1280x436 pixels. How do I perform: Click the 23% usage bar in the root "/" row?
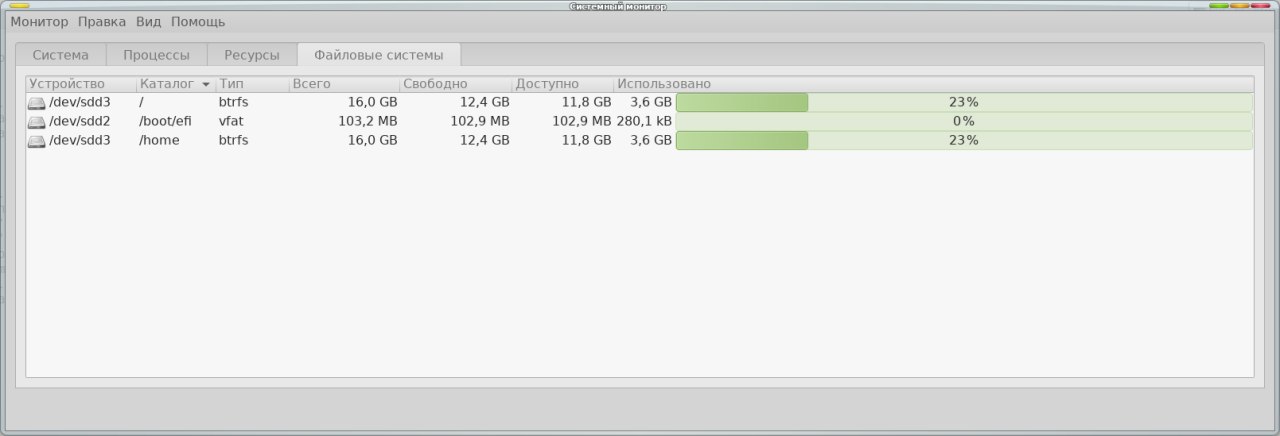coord(964,102)
